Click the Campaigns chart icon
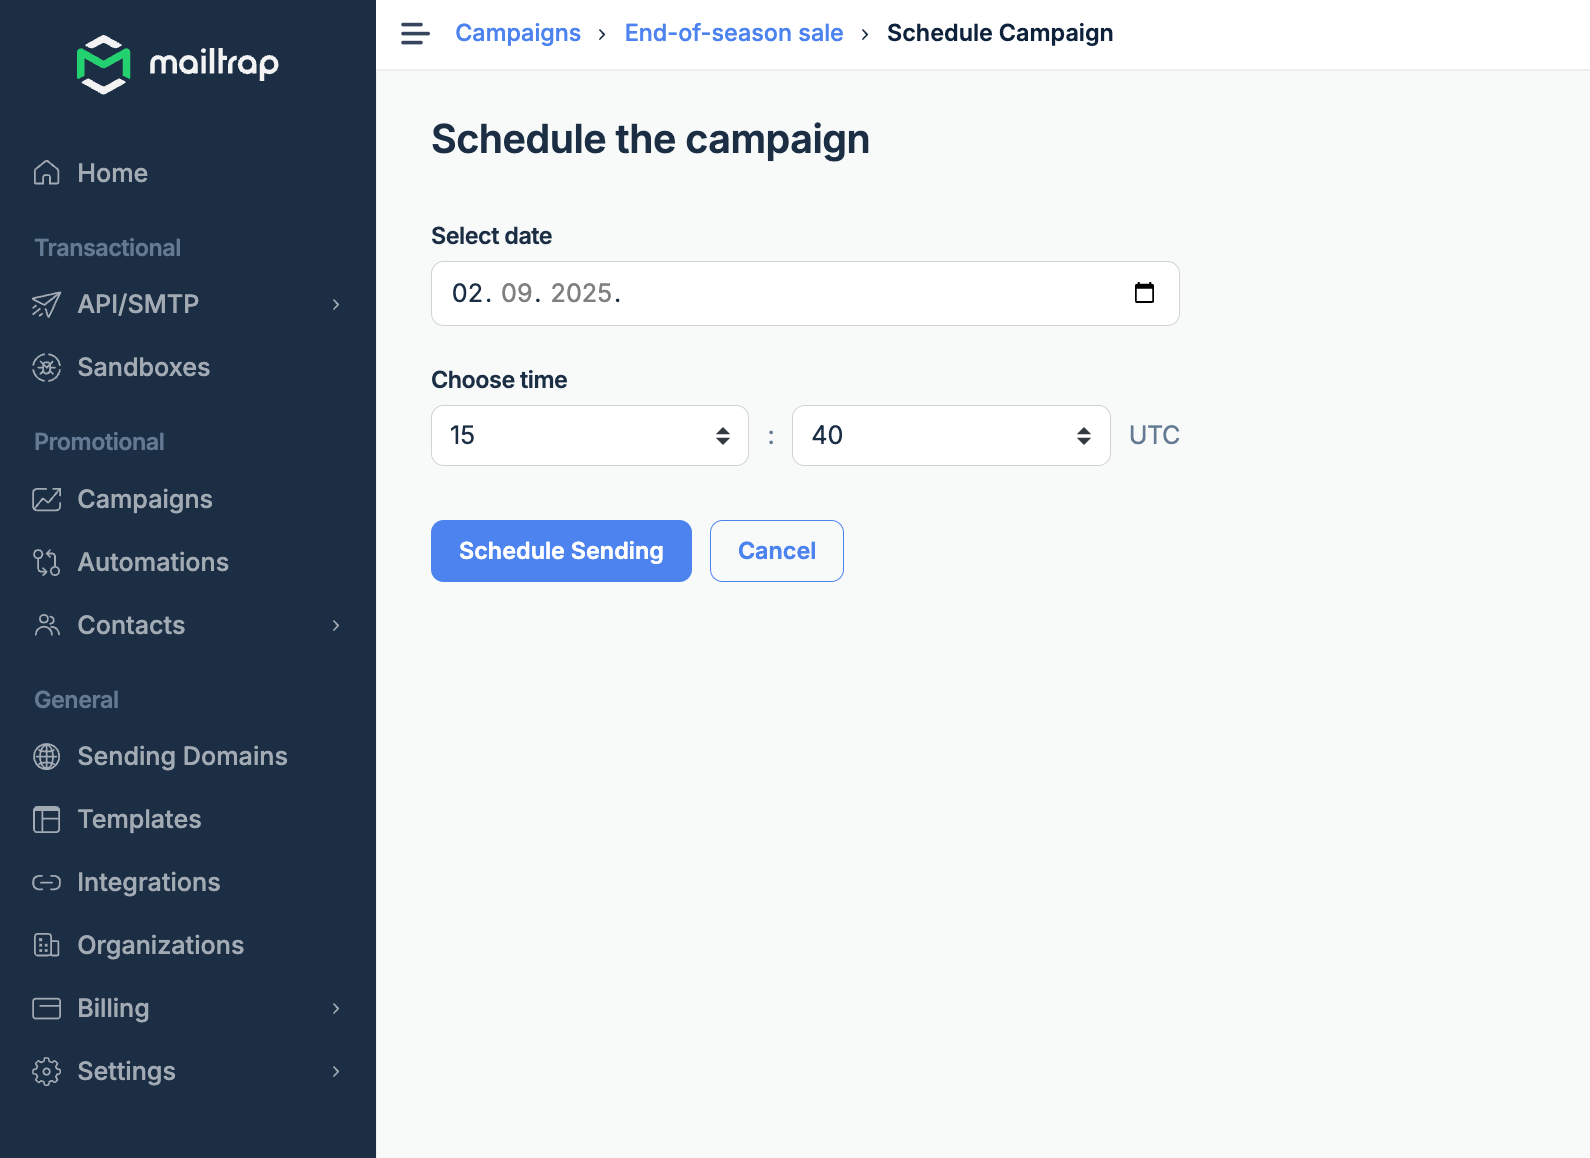This screenshot has width=1590, height=1158. [46, 499]
